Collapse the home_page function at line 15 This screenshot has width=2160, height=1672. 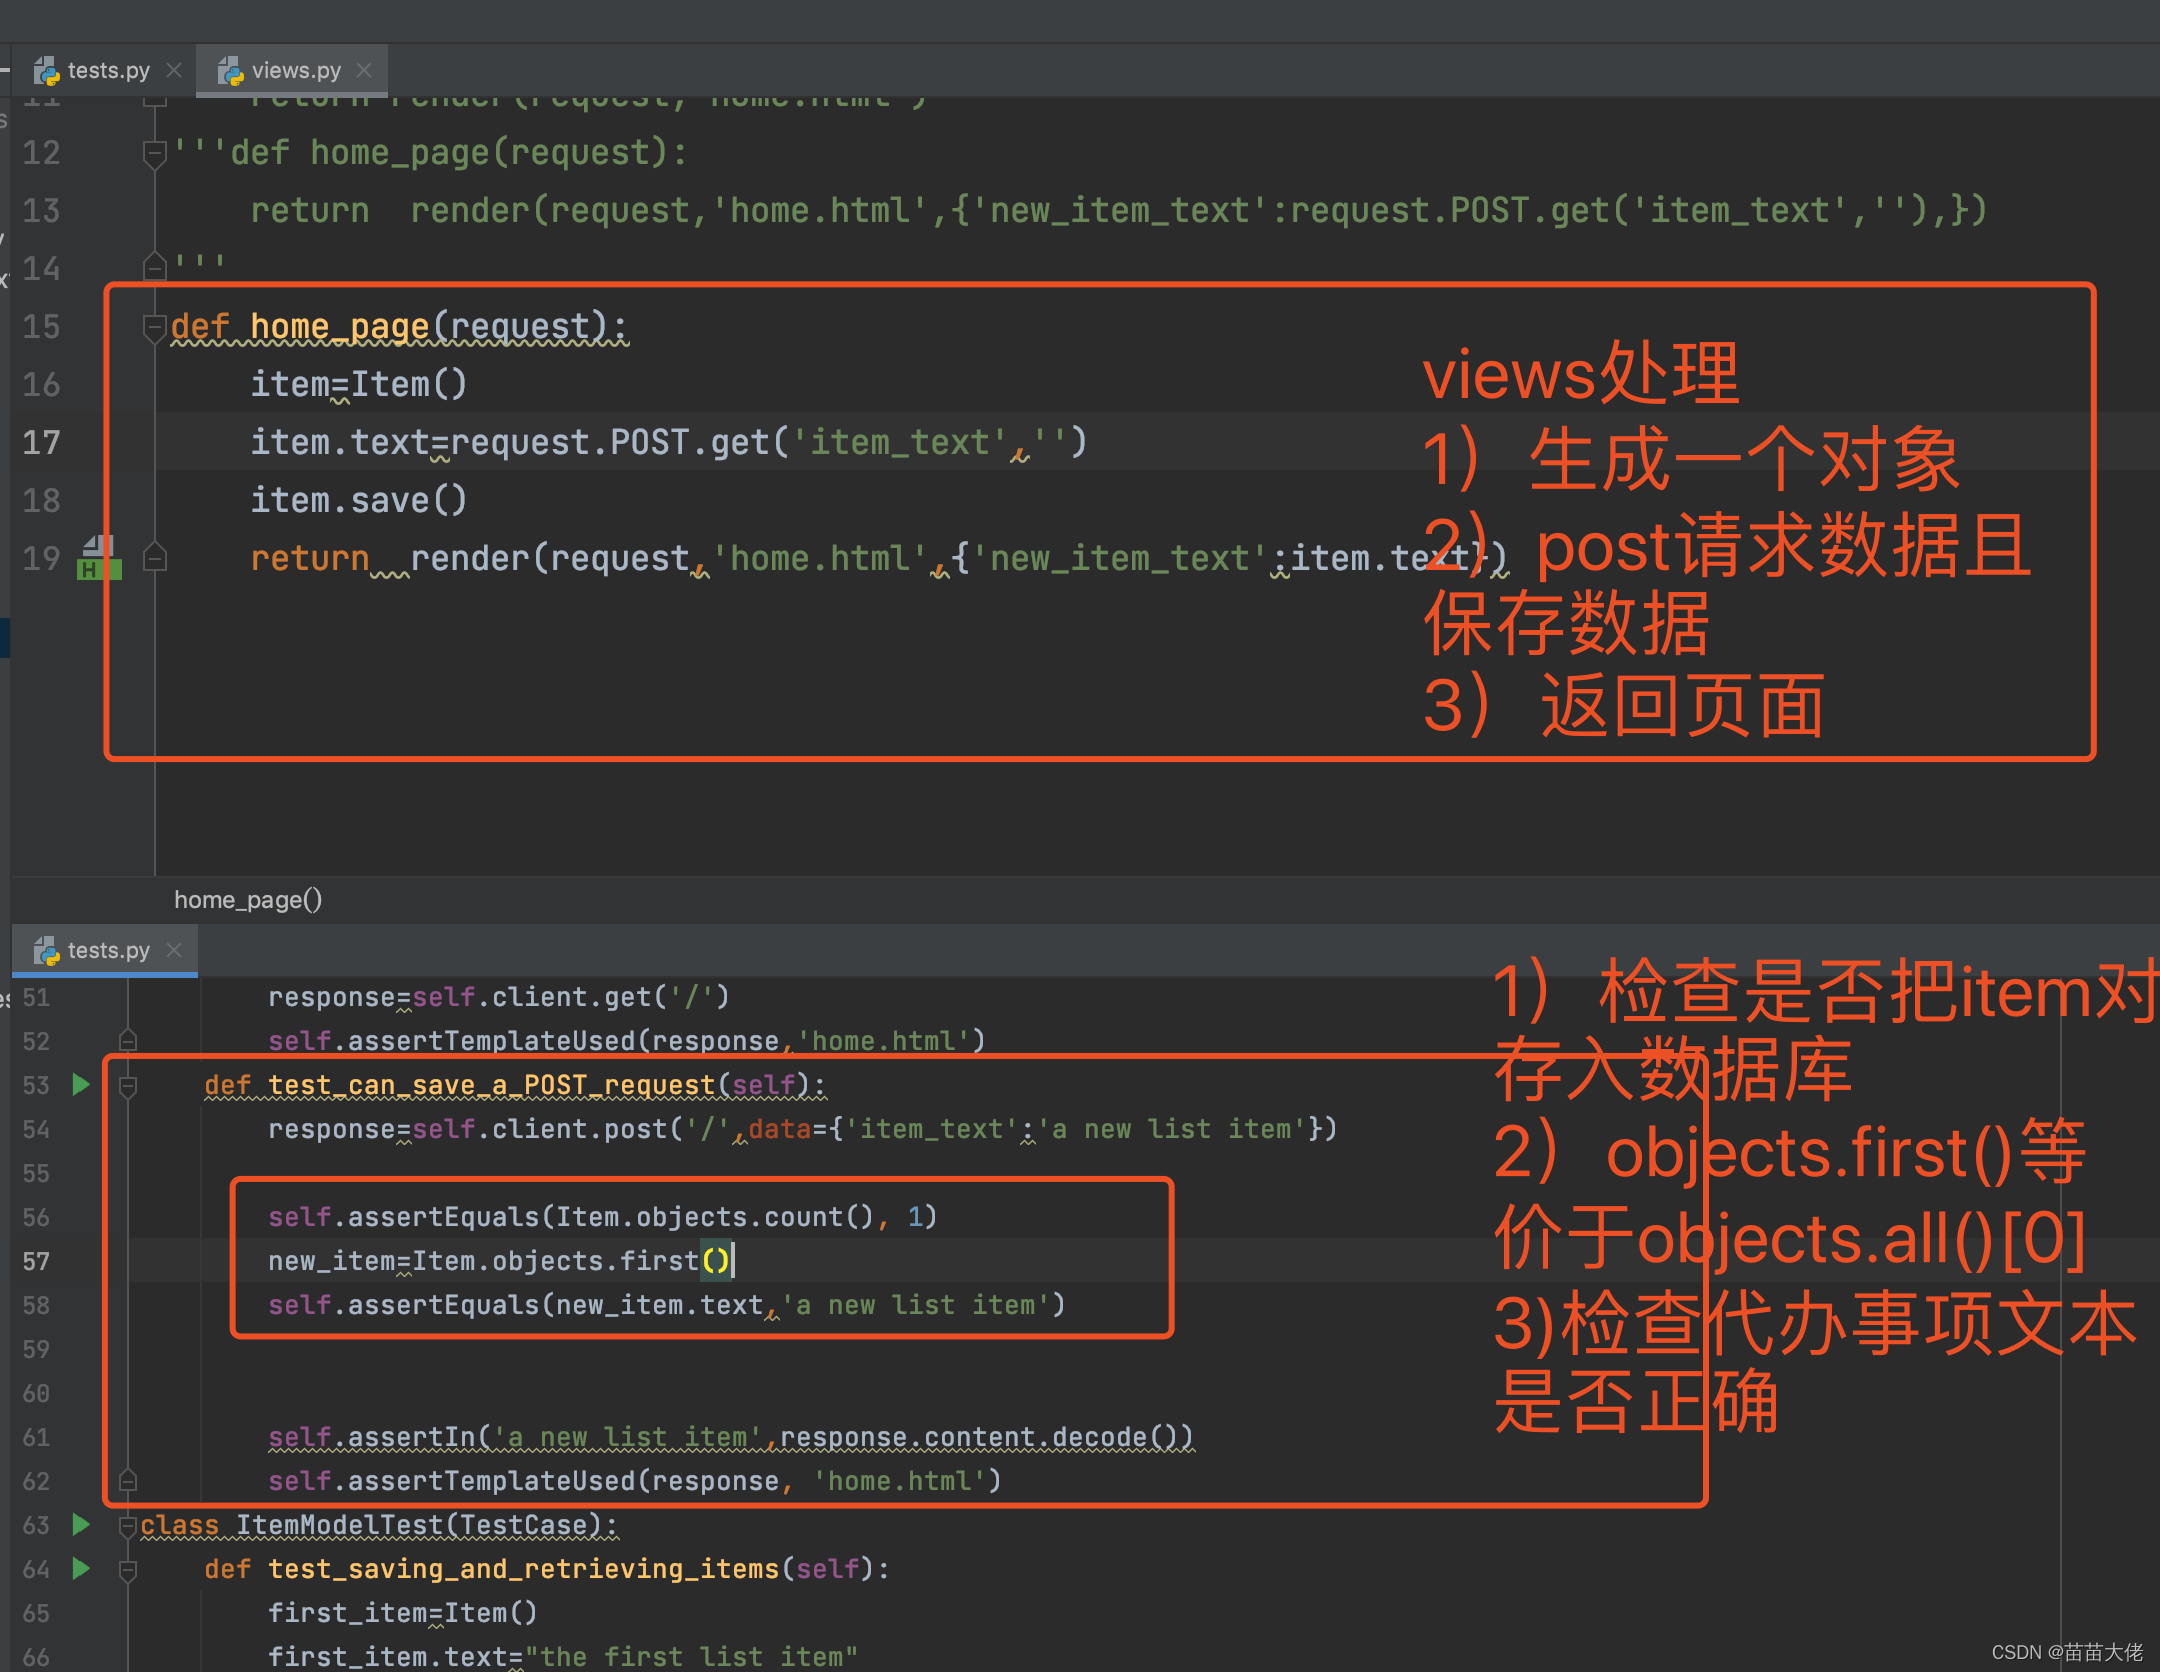pyautogui.click(x=154, y=328)
